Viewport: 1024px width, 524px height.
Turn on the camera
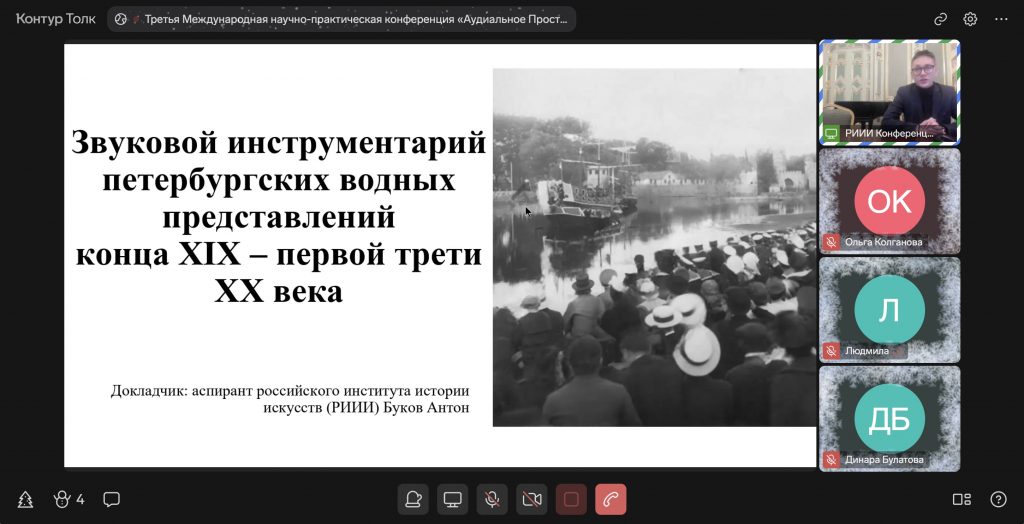(x=532, y=499)
